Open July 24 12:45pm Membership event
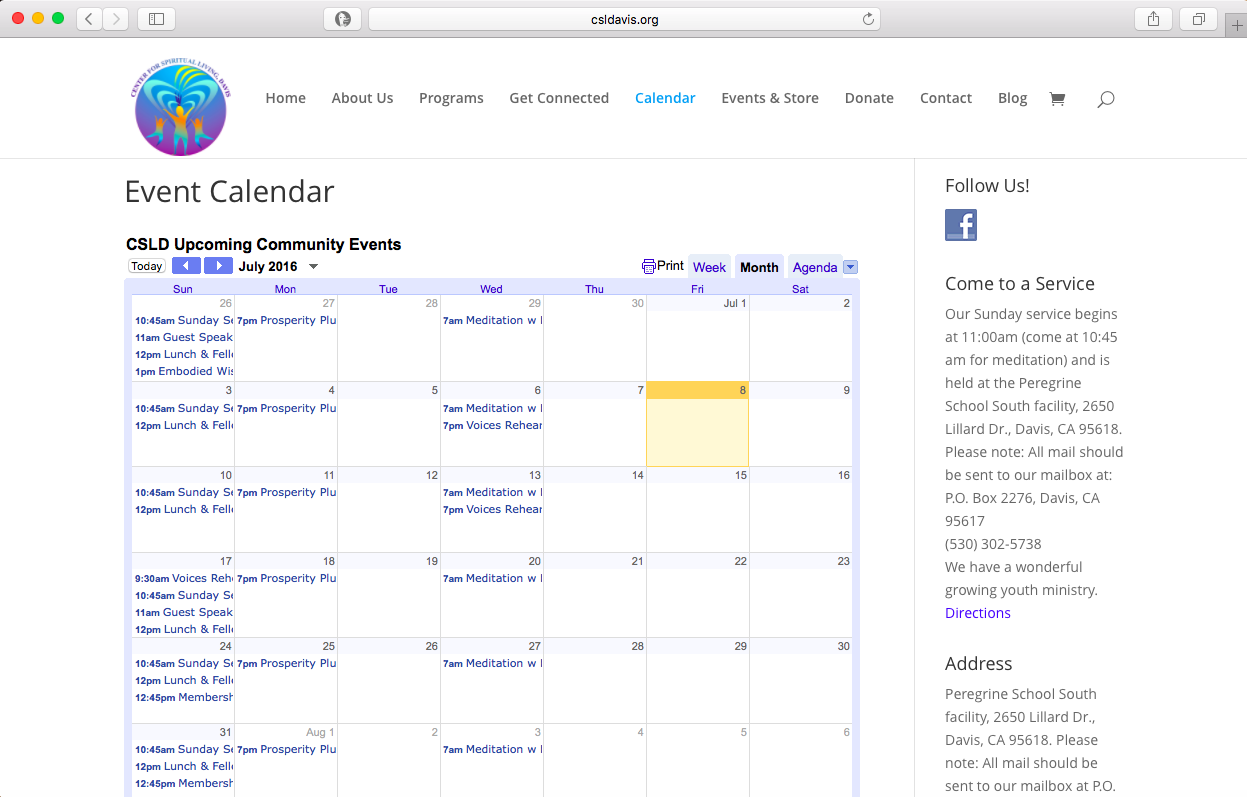The height and width of the screenshot is (797, 1247). [183, 697]
